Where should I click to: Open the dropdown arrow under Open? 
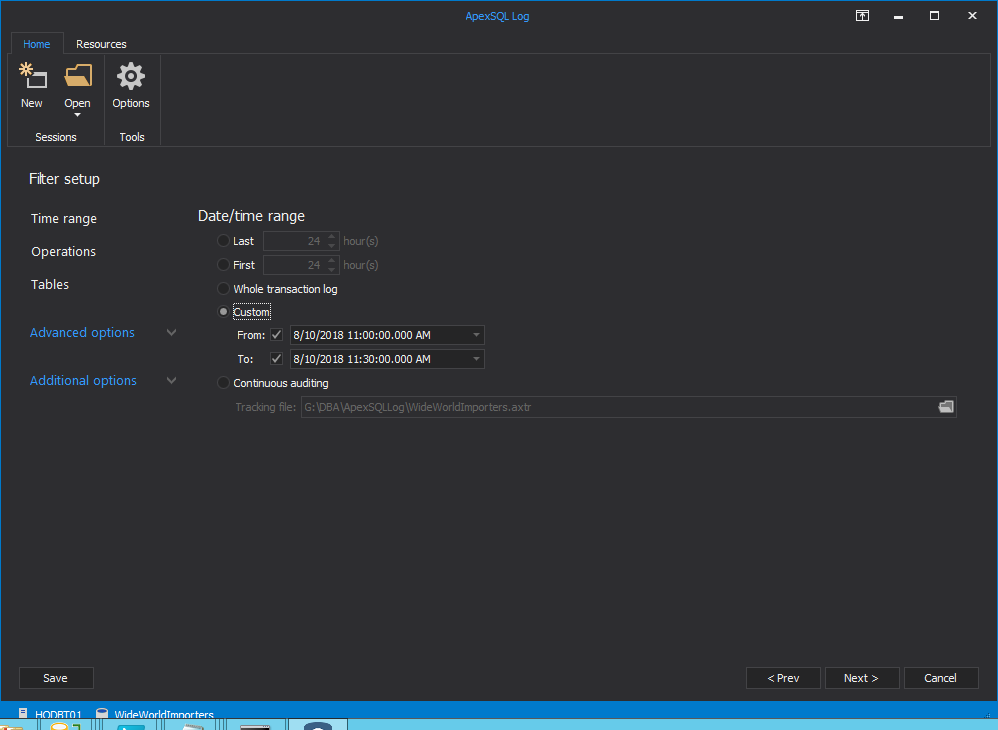78,115
